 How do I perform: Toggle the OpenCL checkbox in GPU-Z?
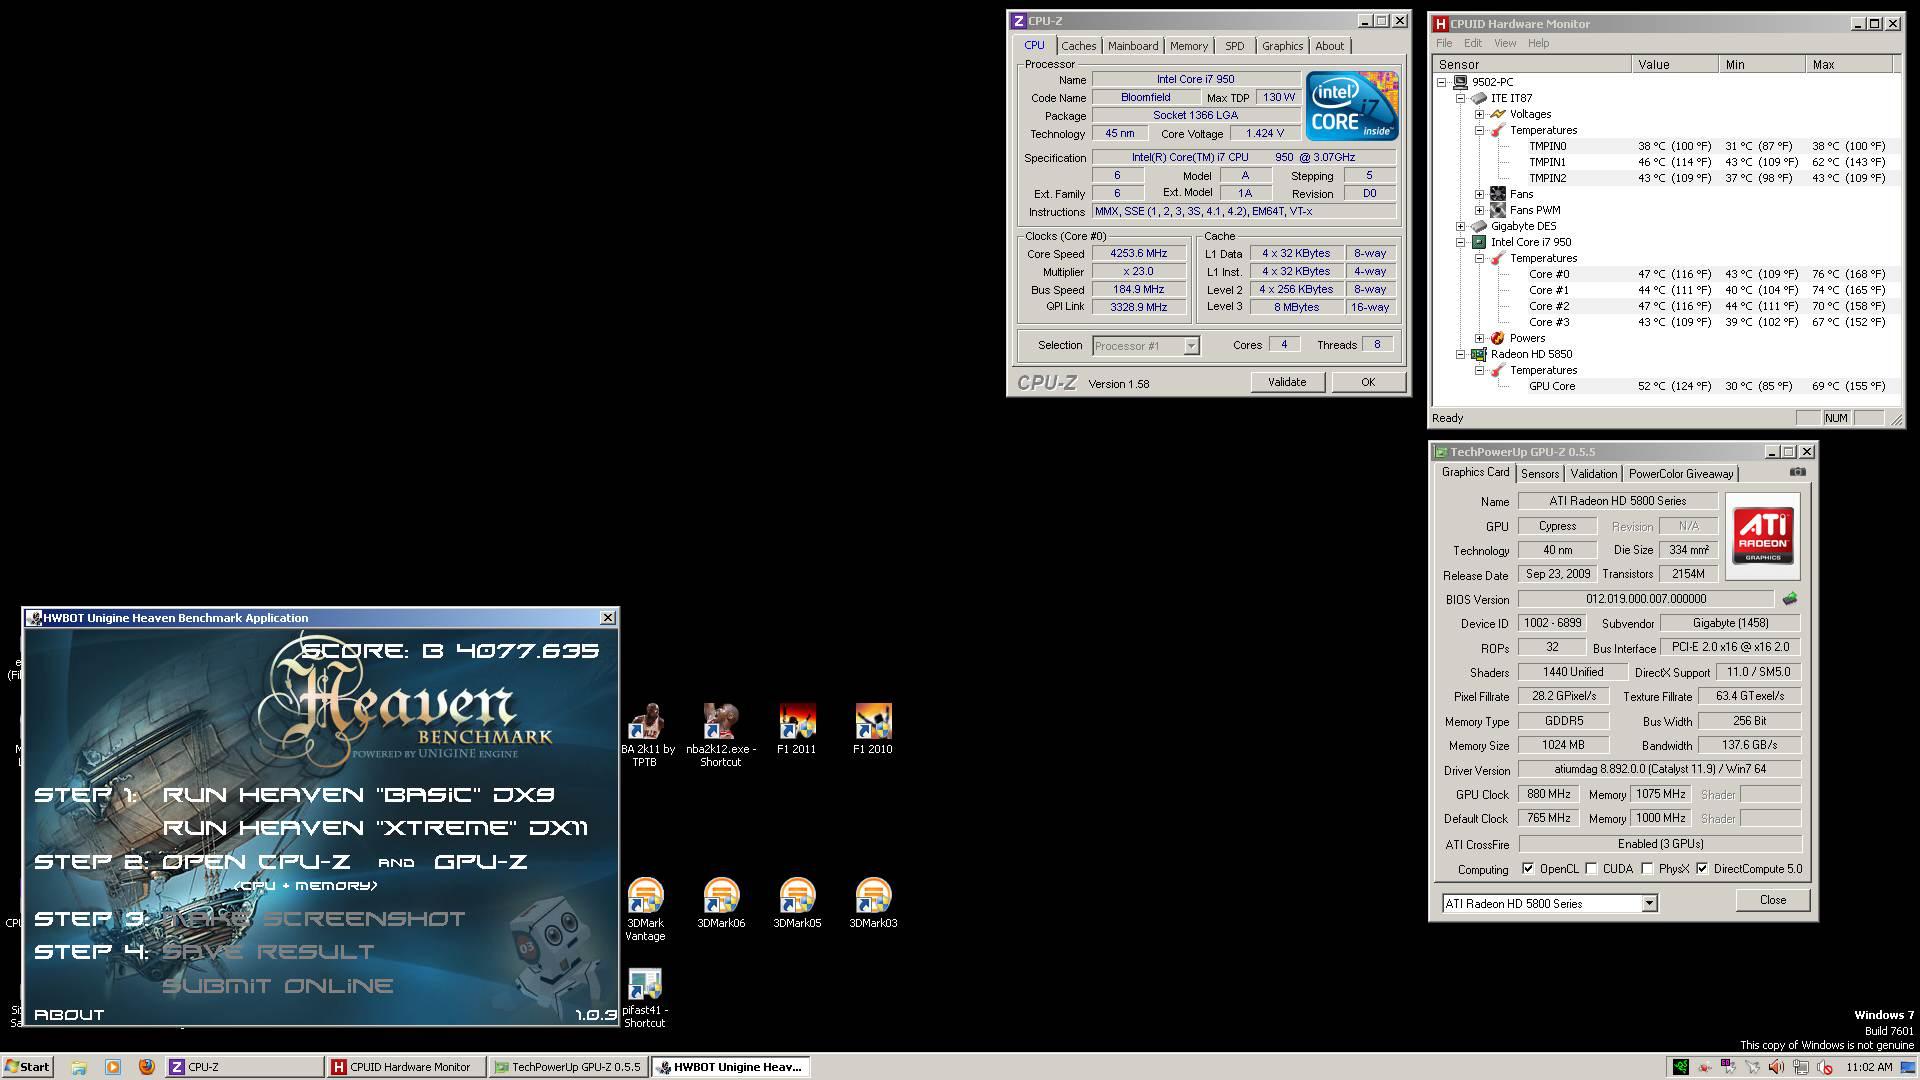pos(1528,869)
